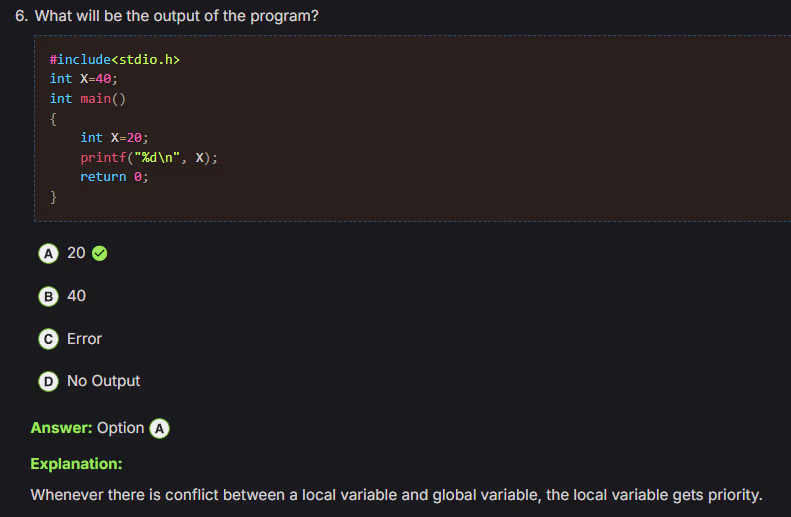This screenshot has height=517, width=791.
Task: Click the question 6 heading text
Action: click(166, 17)
